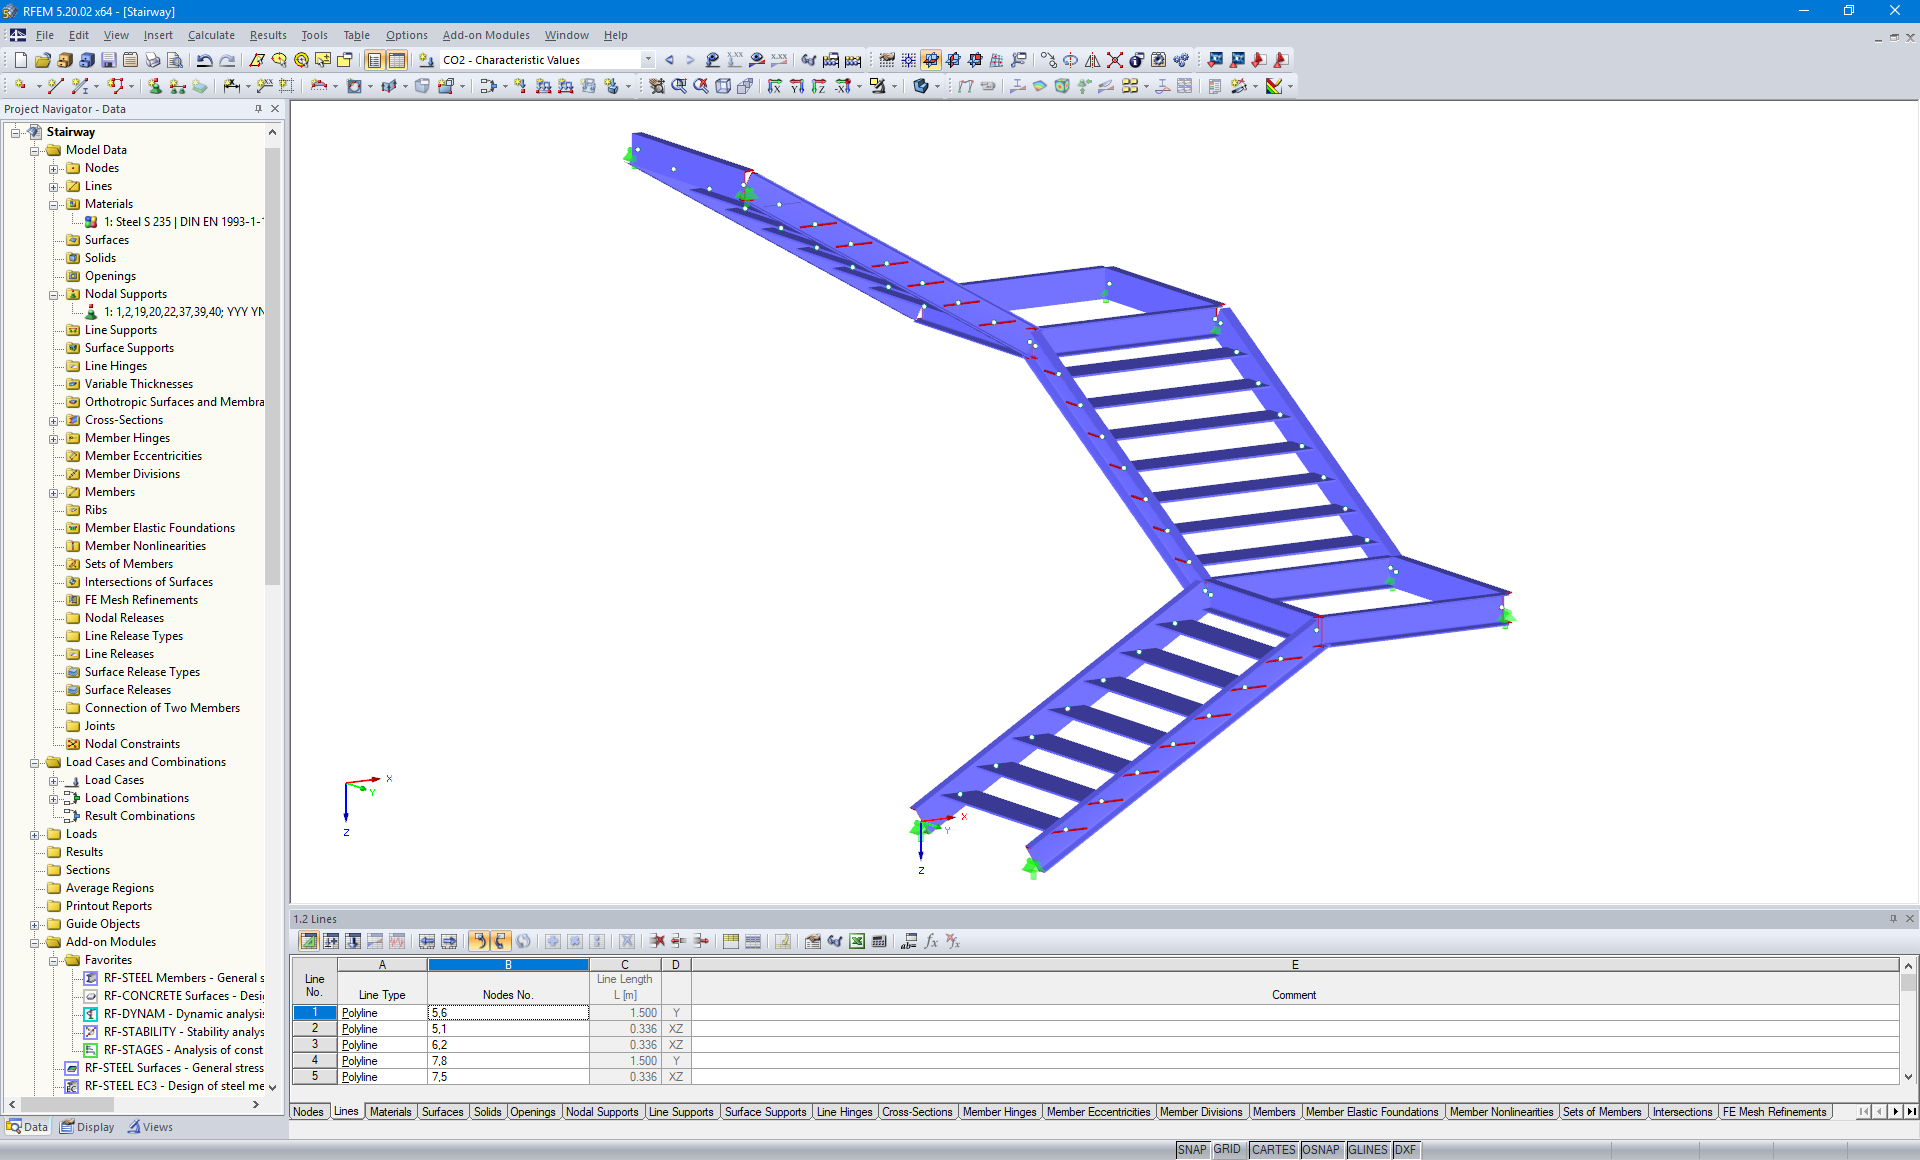Select the Nodes No. cell of line 1

click(507, 1012)
